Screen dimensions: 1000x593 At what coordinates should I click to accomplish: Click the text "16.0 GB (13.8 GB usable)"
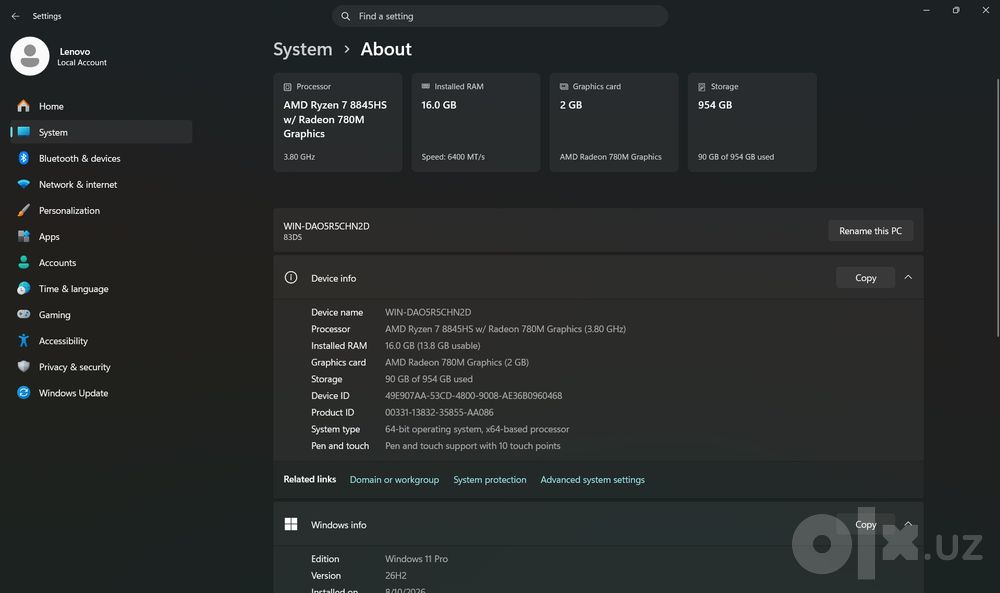(x=432, y=346)
